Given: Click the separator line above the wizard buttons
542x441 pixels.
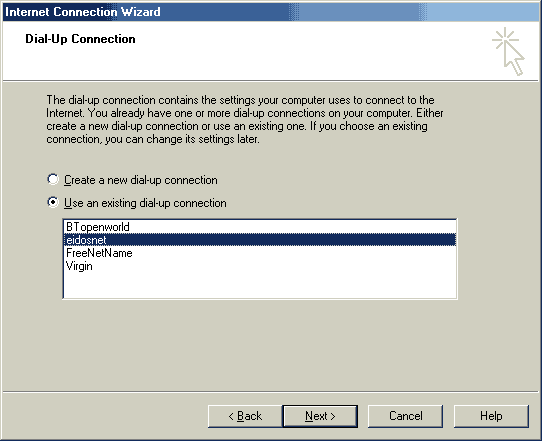Looking at the screenshot, I should [x=270, y=392].
